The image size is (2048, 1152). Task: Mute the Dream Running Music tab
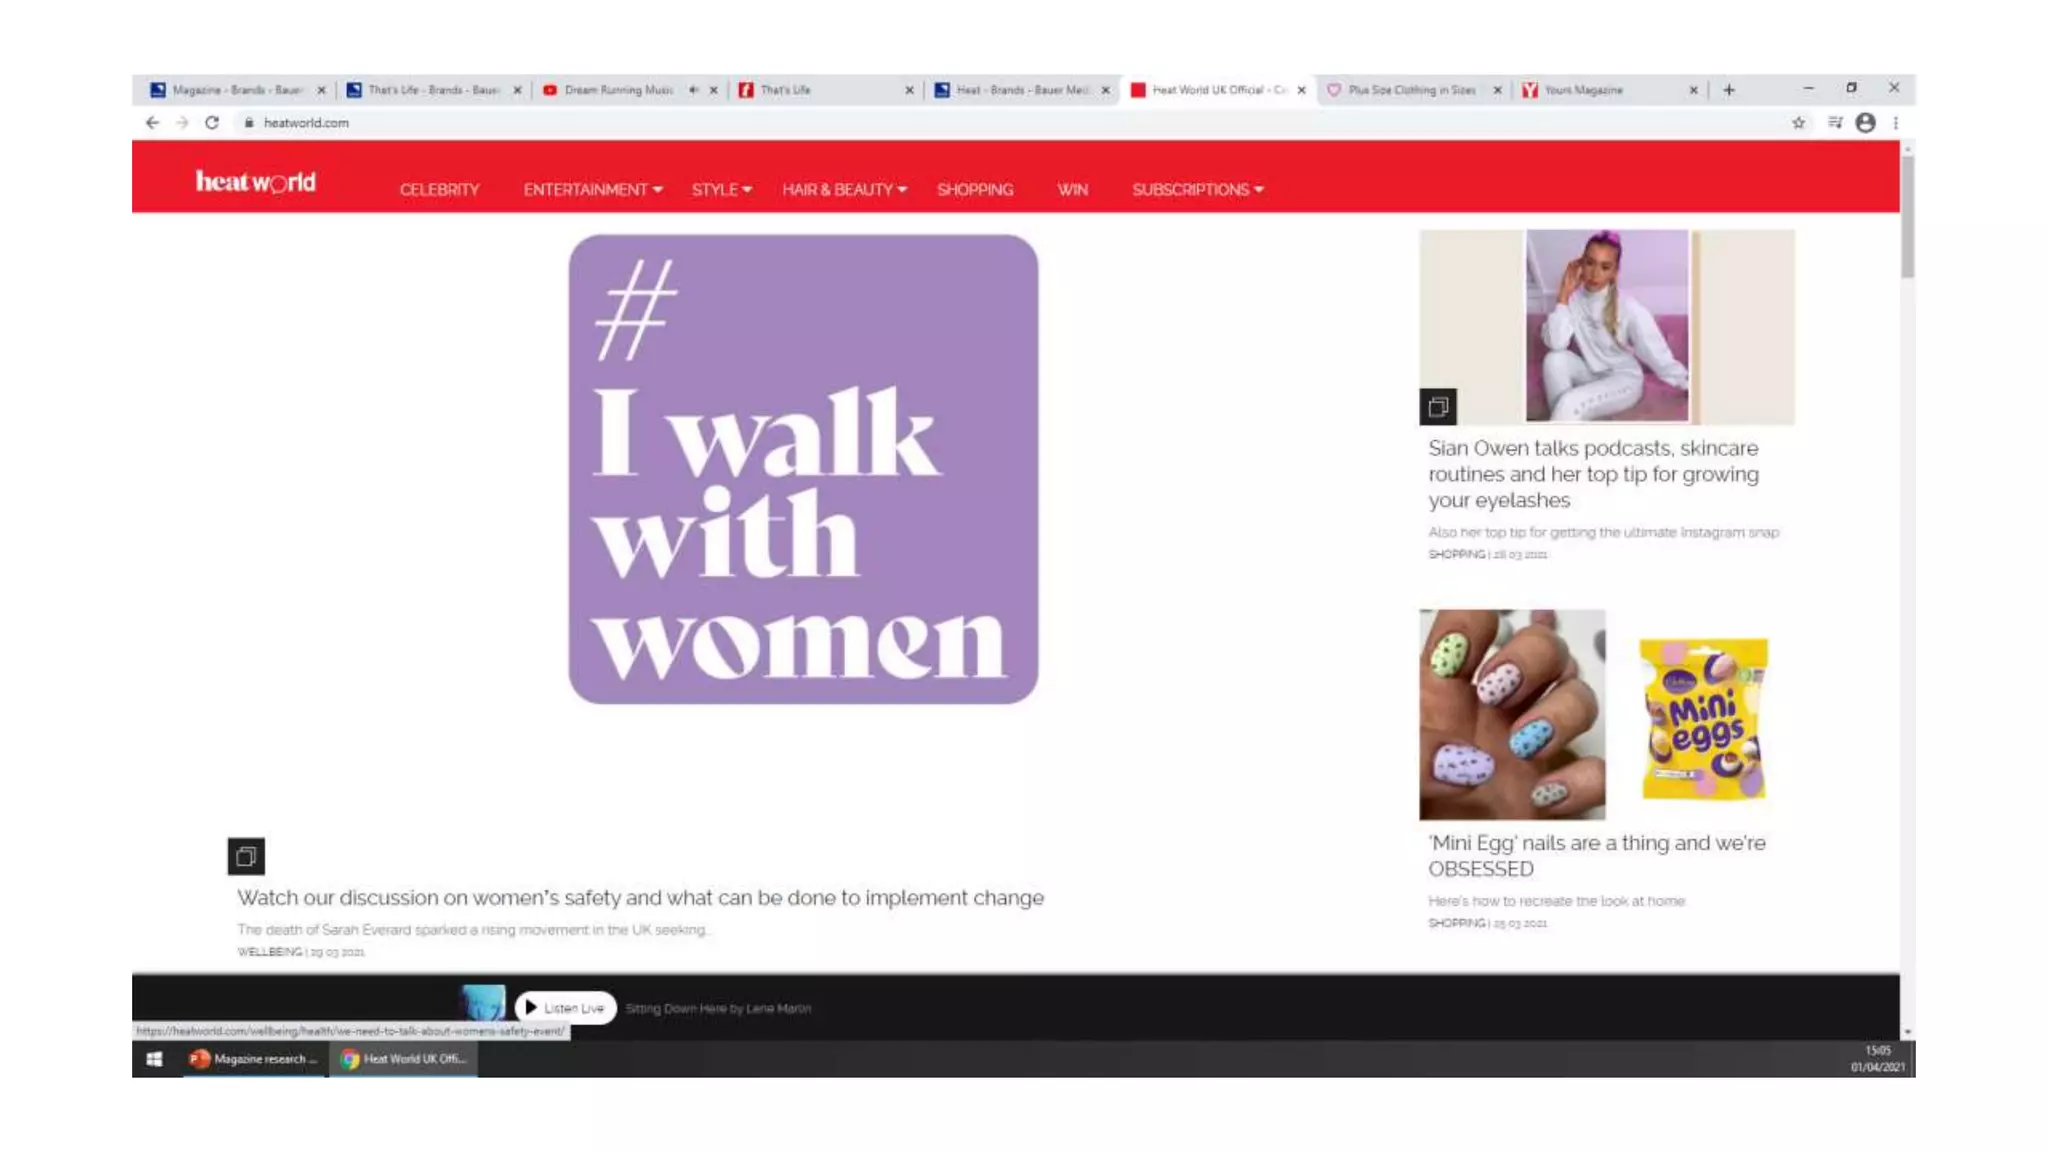coord(693,90)
